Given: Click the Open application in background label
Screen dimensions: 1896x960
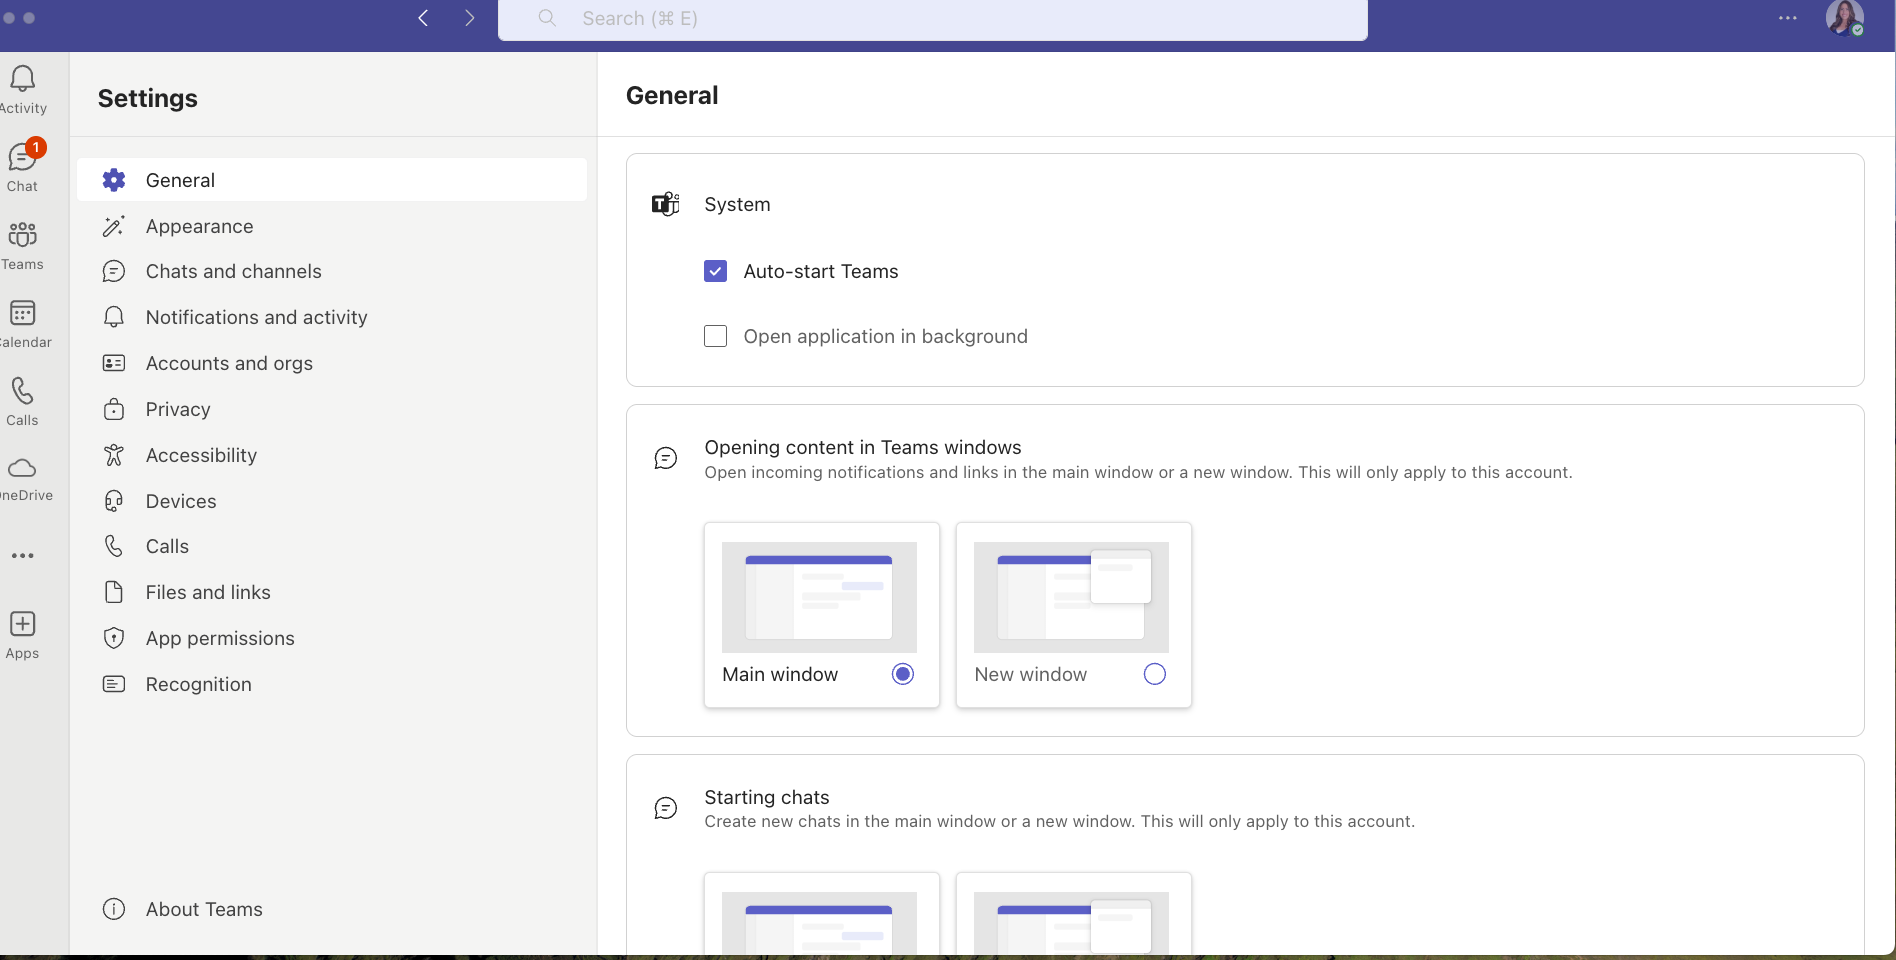Looking at the screenshot, I should click(x=885, y=336).
